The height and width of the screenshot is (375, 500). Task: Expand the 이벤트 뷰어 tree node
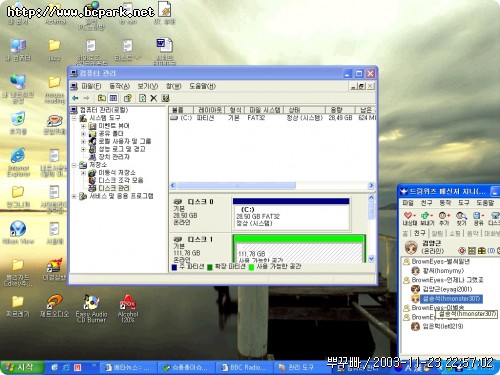pos(83,126)
